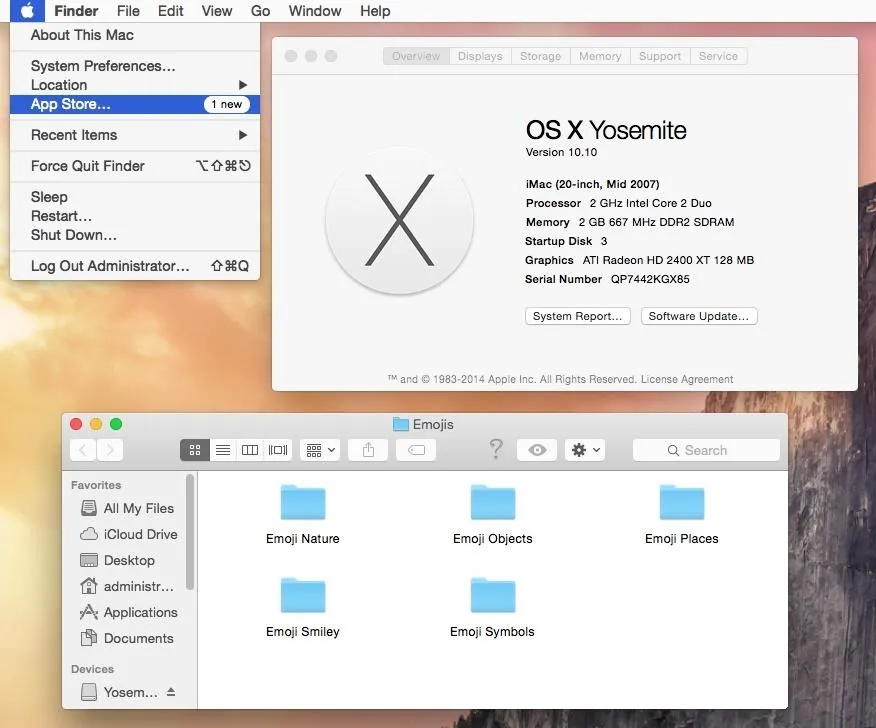Click the Share toolbar icon
876x728 pixels.
click(x=368, y=450)
